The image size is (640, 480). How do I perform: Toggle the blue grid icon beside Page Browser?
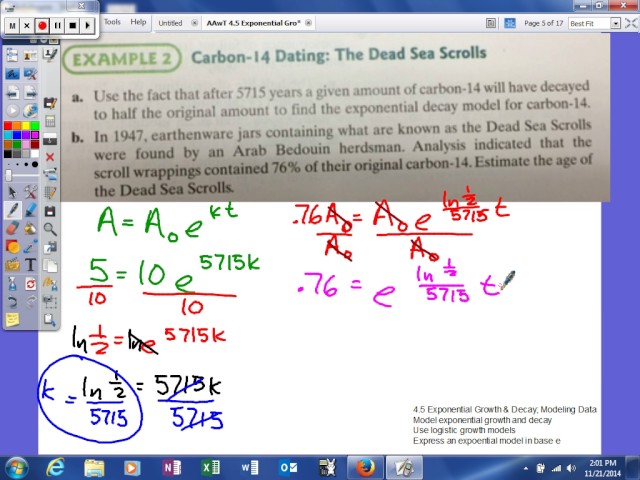click(x=510, y=23)
